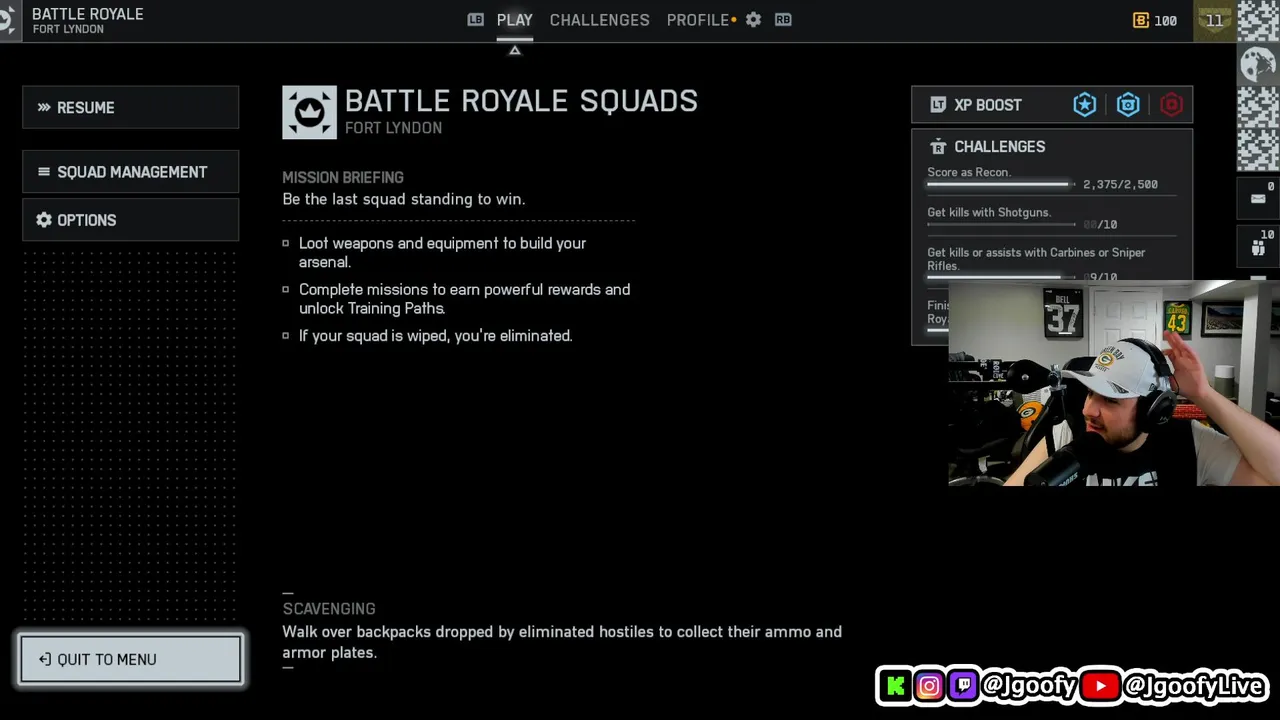The width and height of the screenshot is (1280, 720).
Task: Click 'Be the last squad standing to win.'
Action: (403, 199)
